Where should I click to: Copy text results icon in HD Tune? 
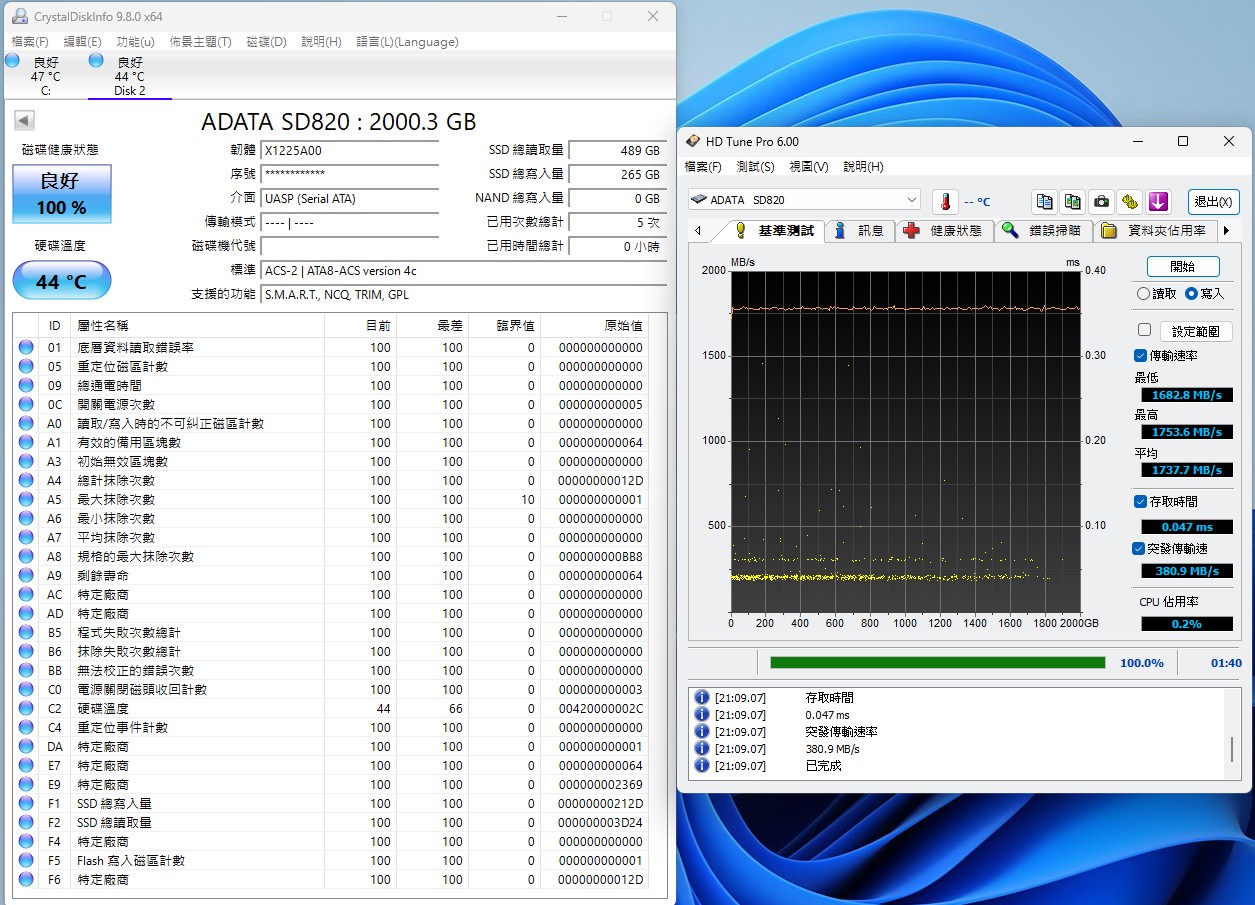[1044, 202]
